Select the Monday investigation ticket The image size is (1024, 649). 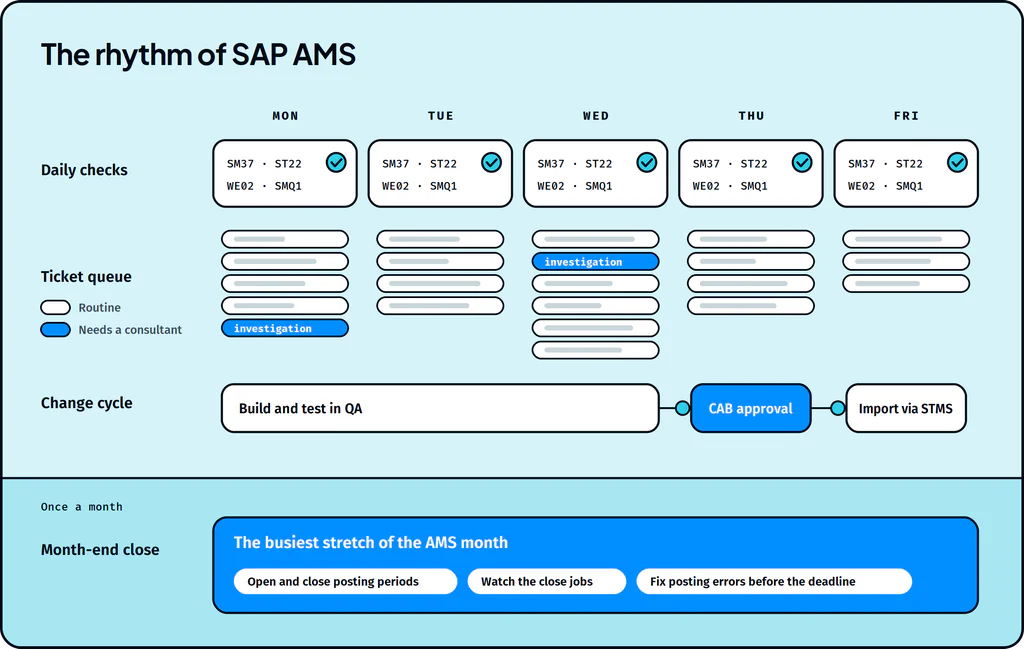(x=285, y=328)
